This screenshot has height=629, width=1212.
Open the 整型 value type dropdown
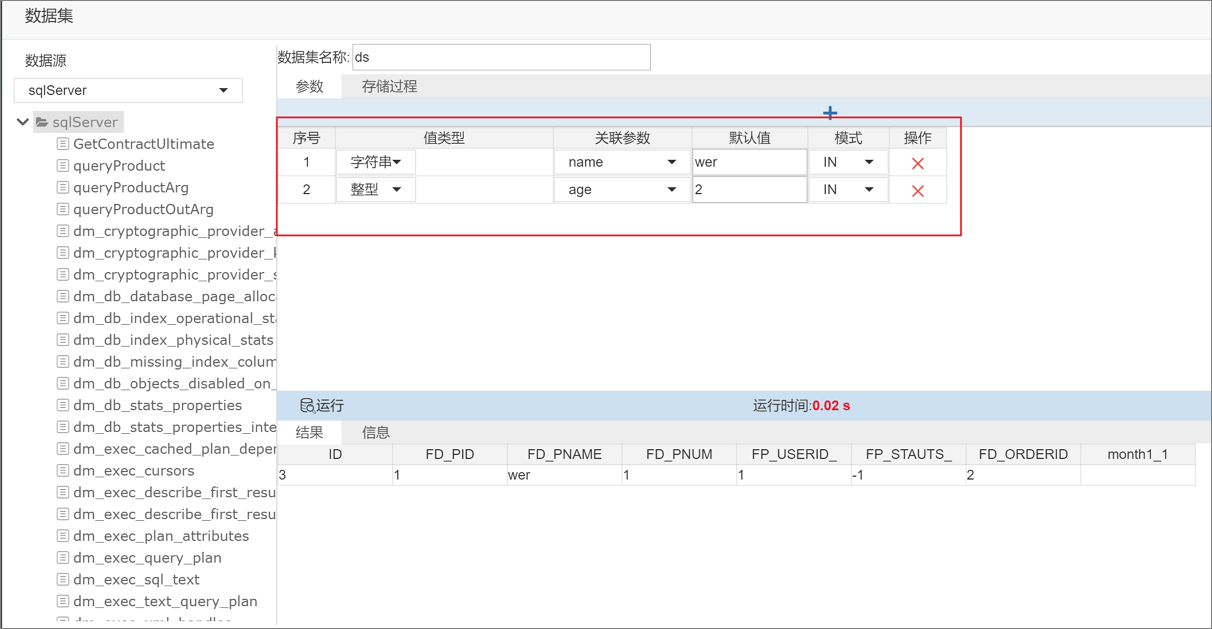376,189
